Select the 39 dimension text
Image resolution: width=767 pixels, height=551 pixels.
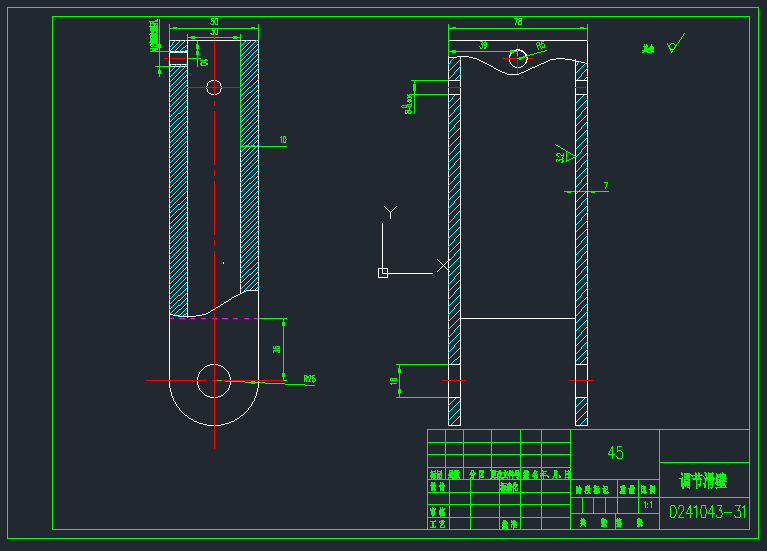(483, 45)
